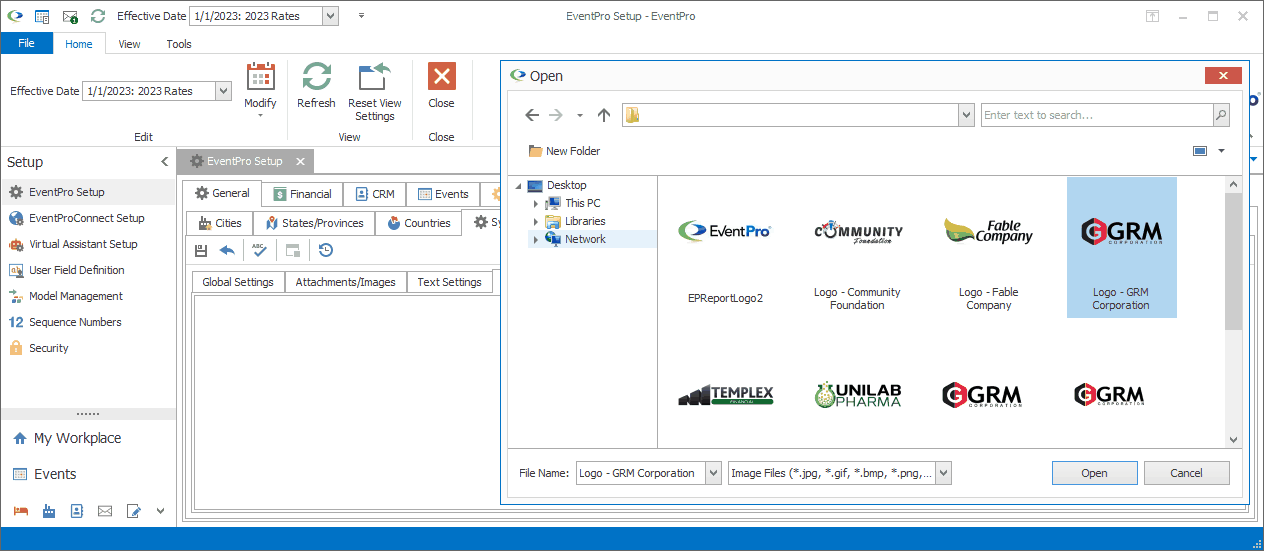Open the My Workplace navigation group
Screen dimensions: 1264x551
point(88,438)
